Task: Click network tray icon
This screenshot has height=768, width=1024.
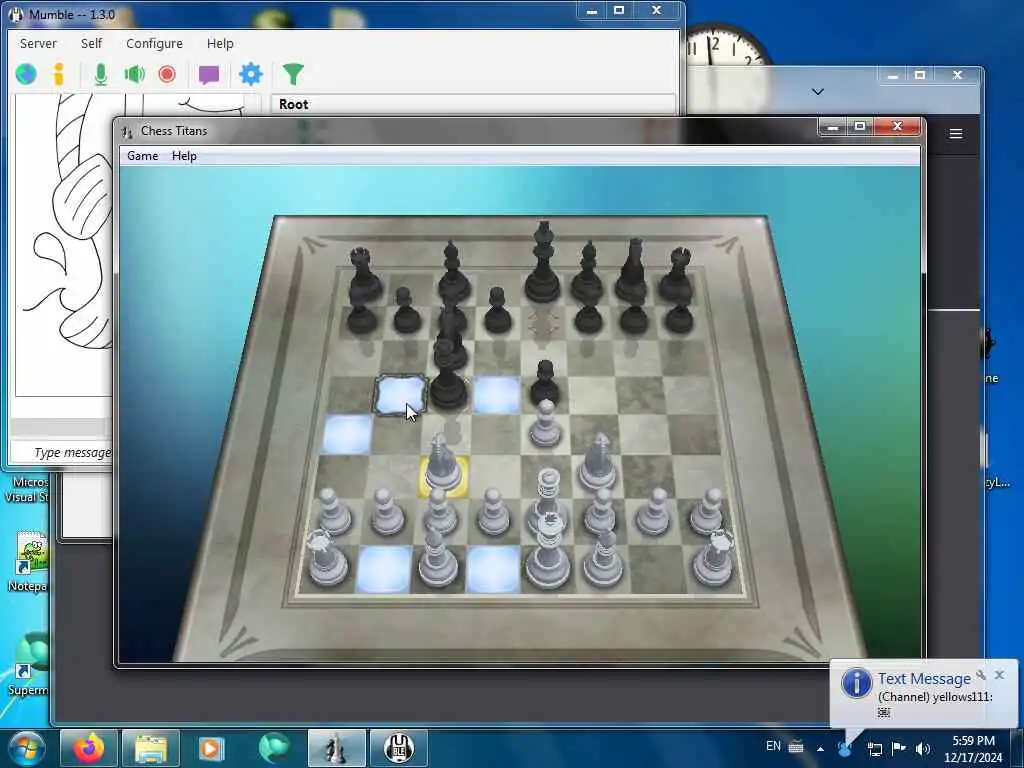Action: (874, 749)
